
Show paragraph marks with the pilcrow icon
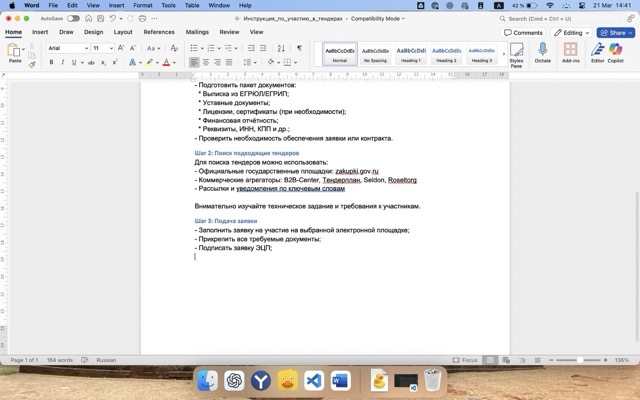tap(299, 48)
